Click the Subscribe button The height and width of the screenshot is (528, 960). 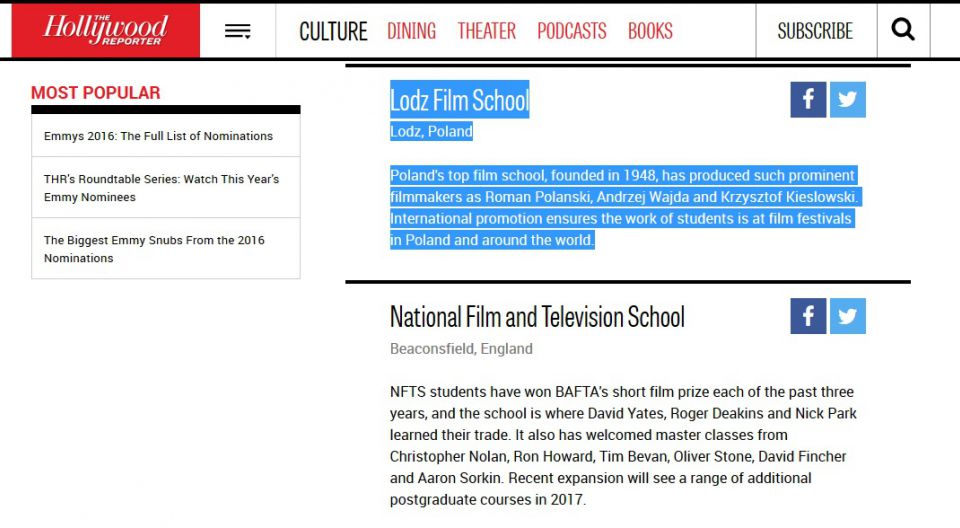815,31
